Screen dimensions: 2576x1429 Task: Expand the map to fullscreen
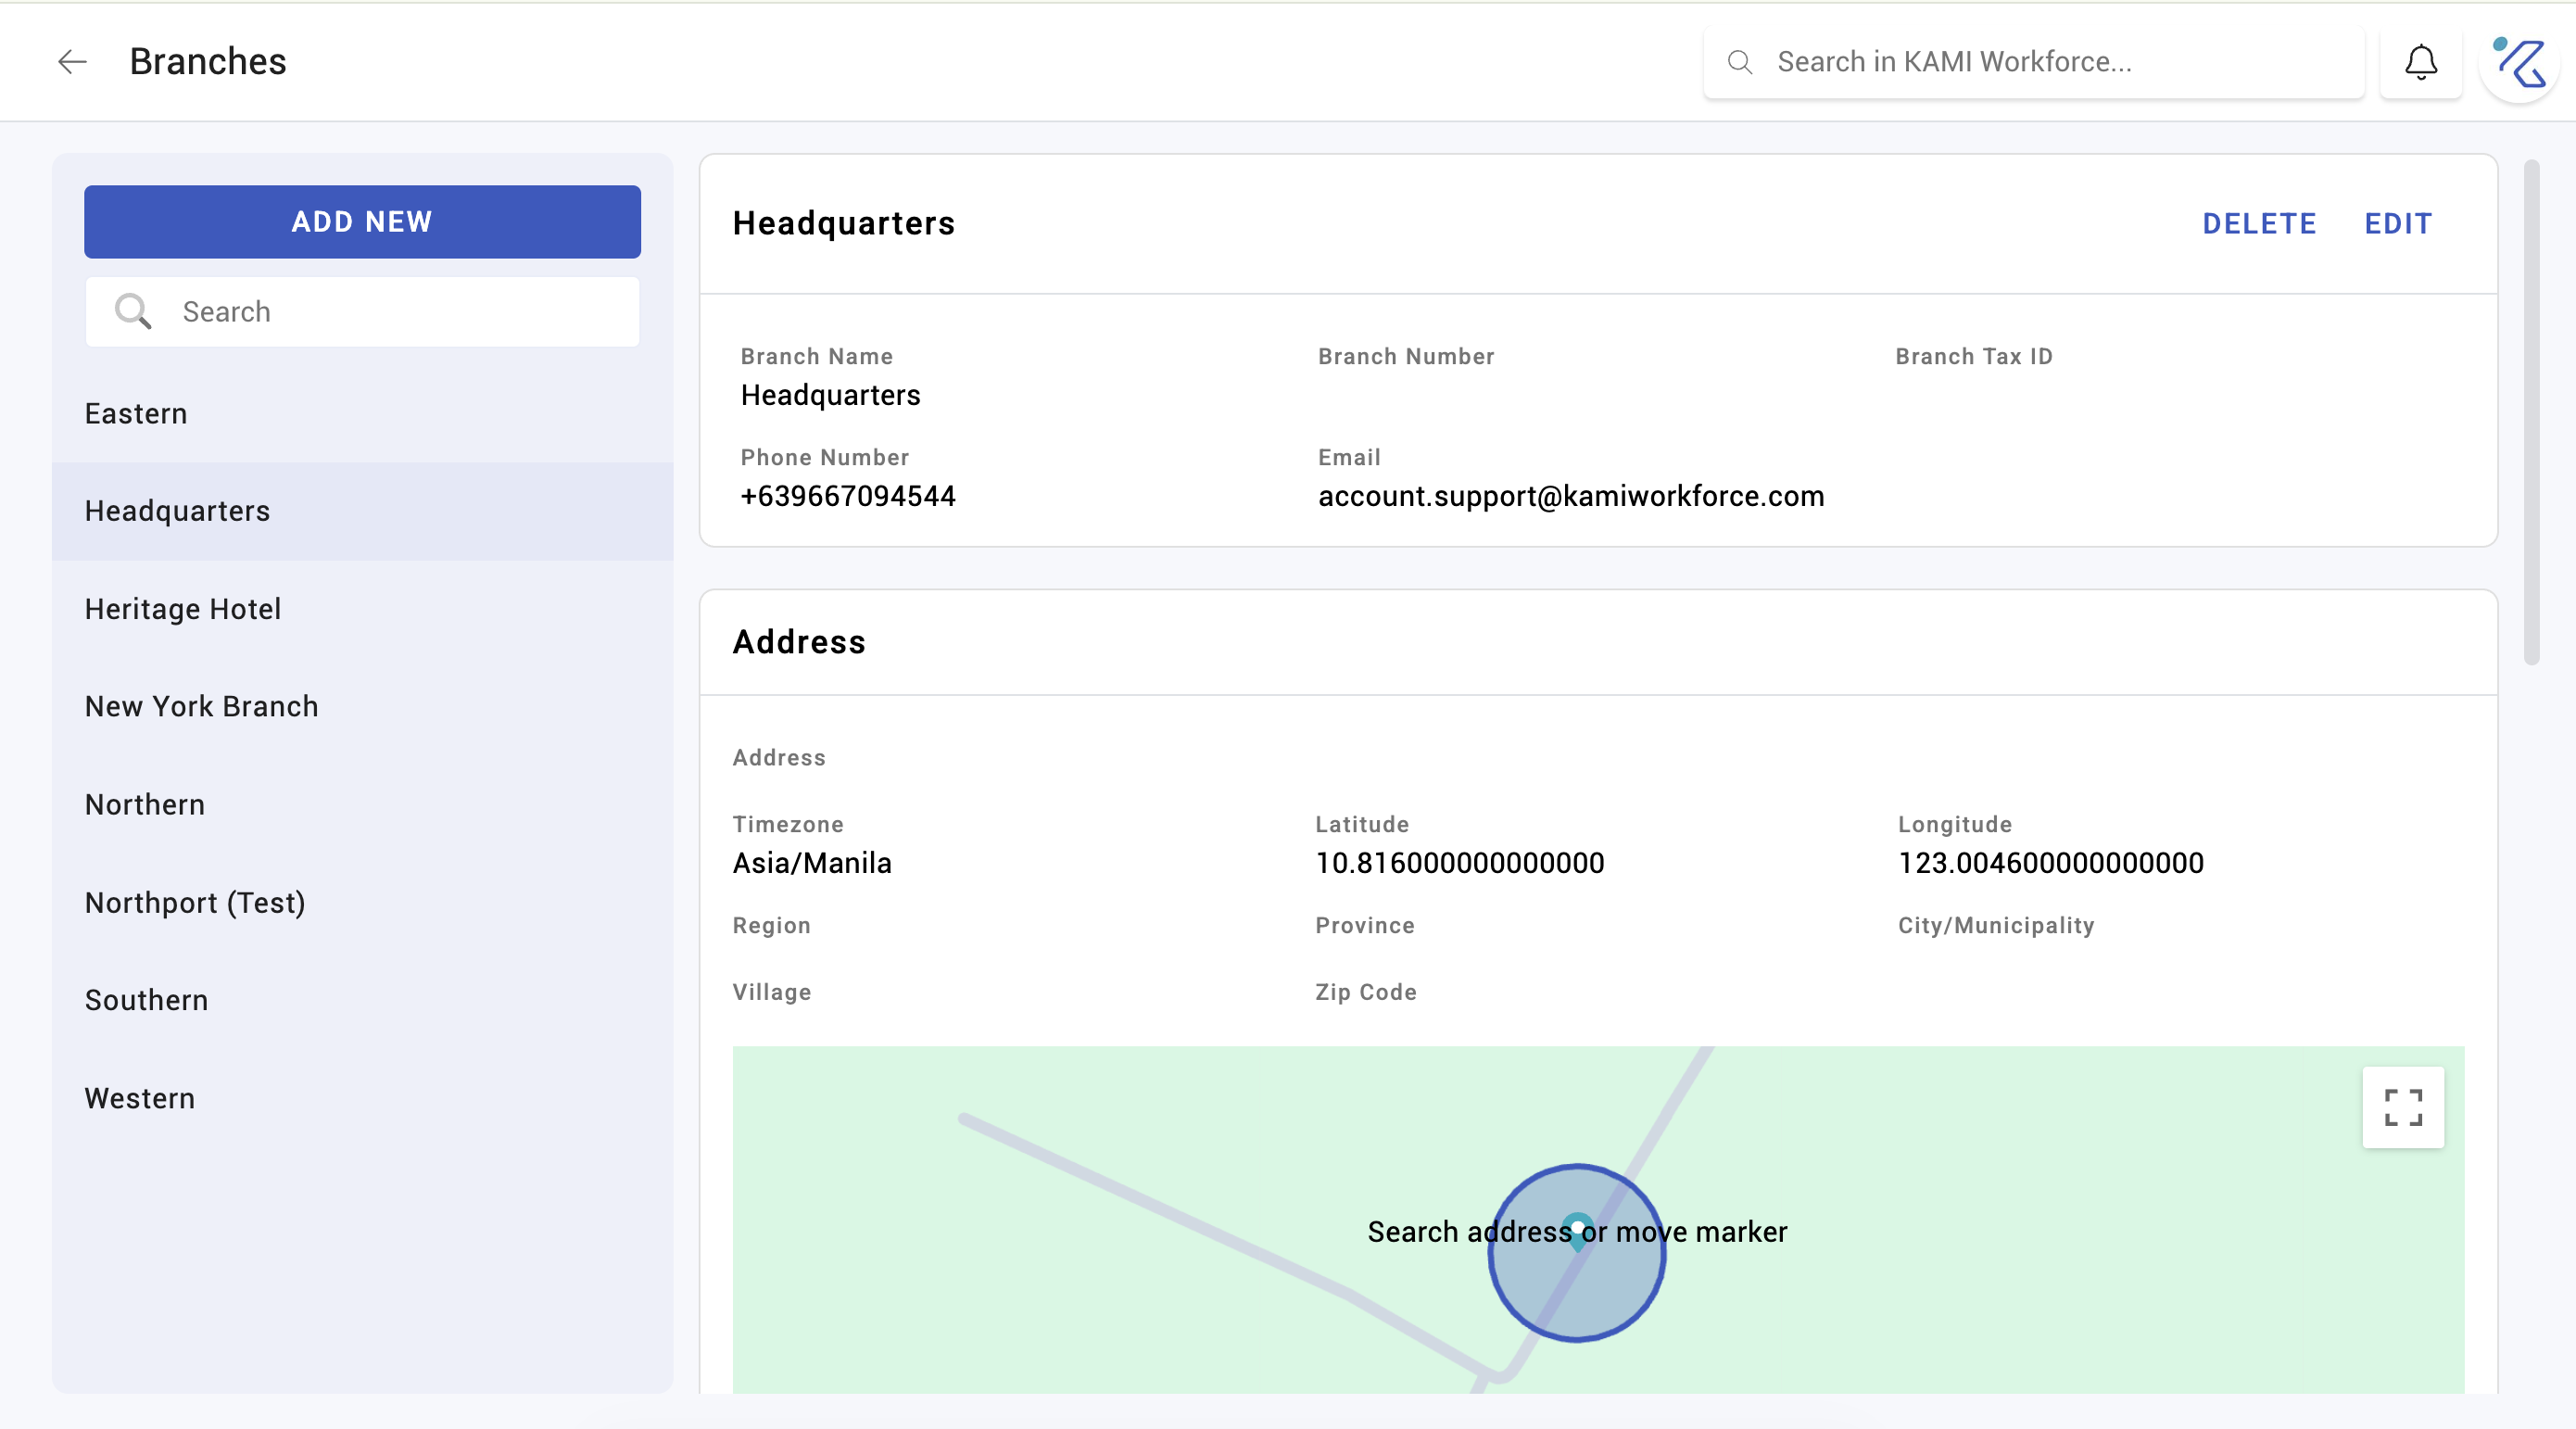click(2403, 1107)
